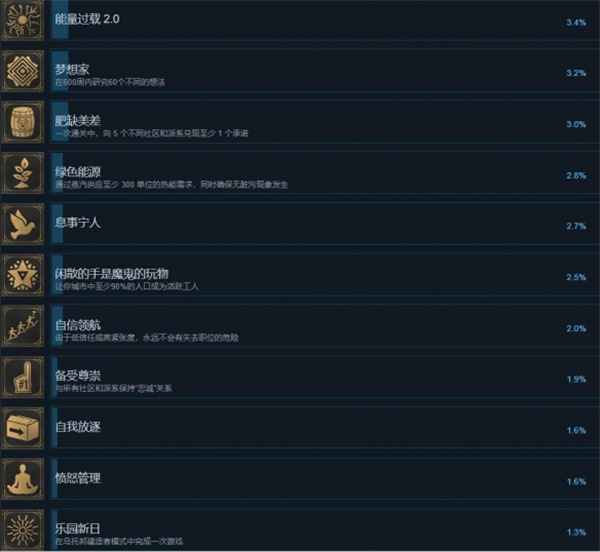Open the 梦想家 achievement title
Viewport: 600px width, 552px height.
pyautogui.click(x=72, y=70)
